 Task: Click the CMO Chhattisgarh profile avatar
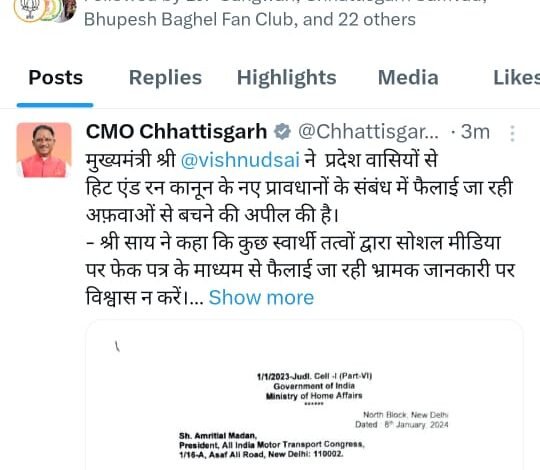tap(44, 150)
